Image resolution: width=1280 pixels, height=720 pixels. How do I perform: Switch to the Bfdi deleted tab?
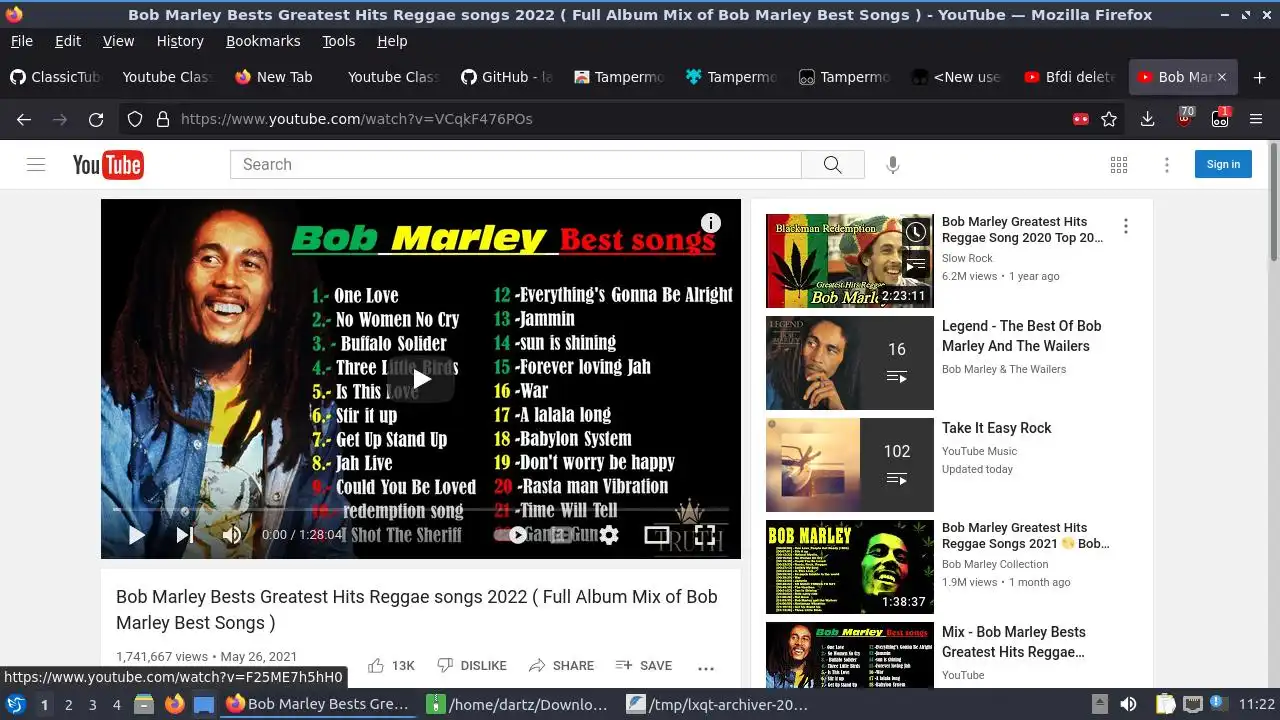point(1070,77)
